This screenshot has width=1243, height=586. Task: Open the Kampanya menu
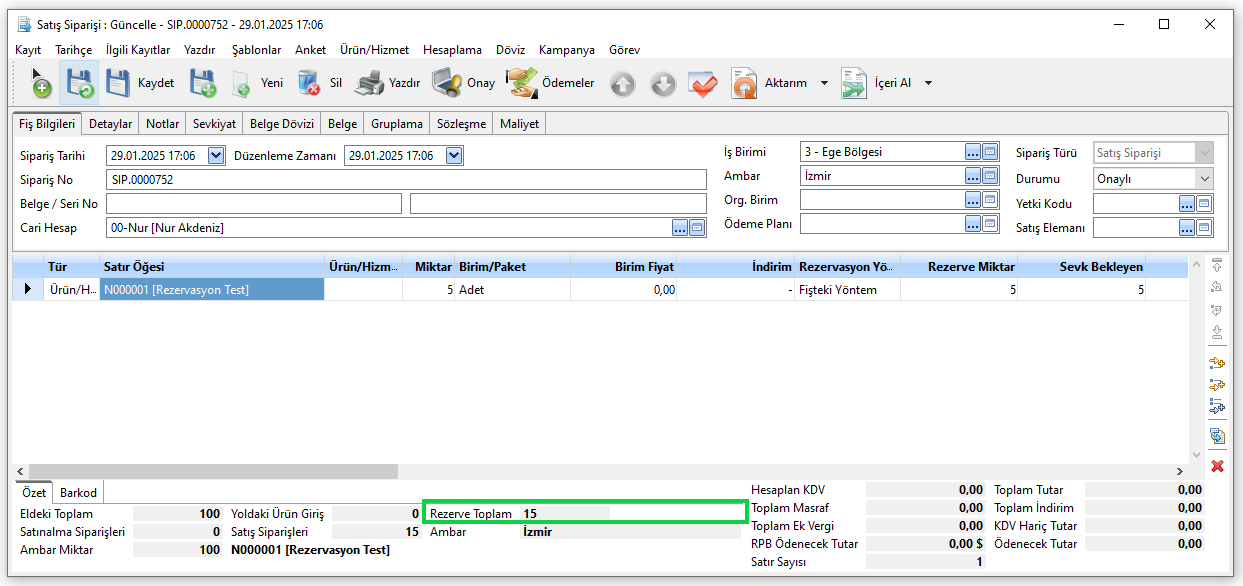point(566,49)
